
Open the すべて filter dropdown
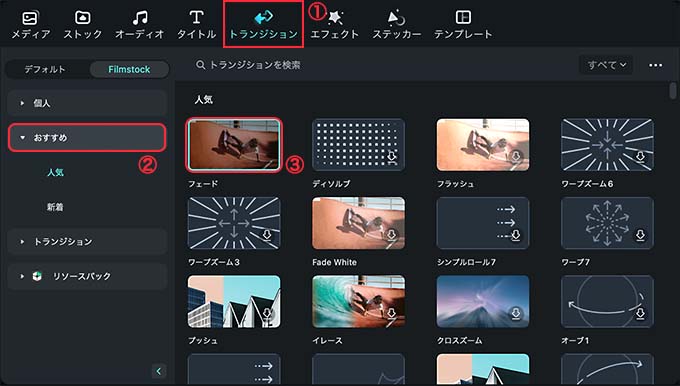606,65
